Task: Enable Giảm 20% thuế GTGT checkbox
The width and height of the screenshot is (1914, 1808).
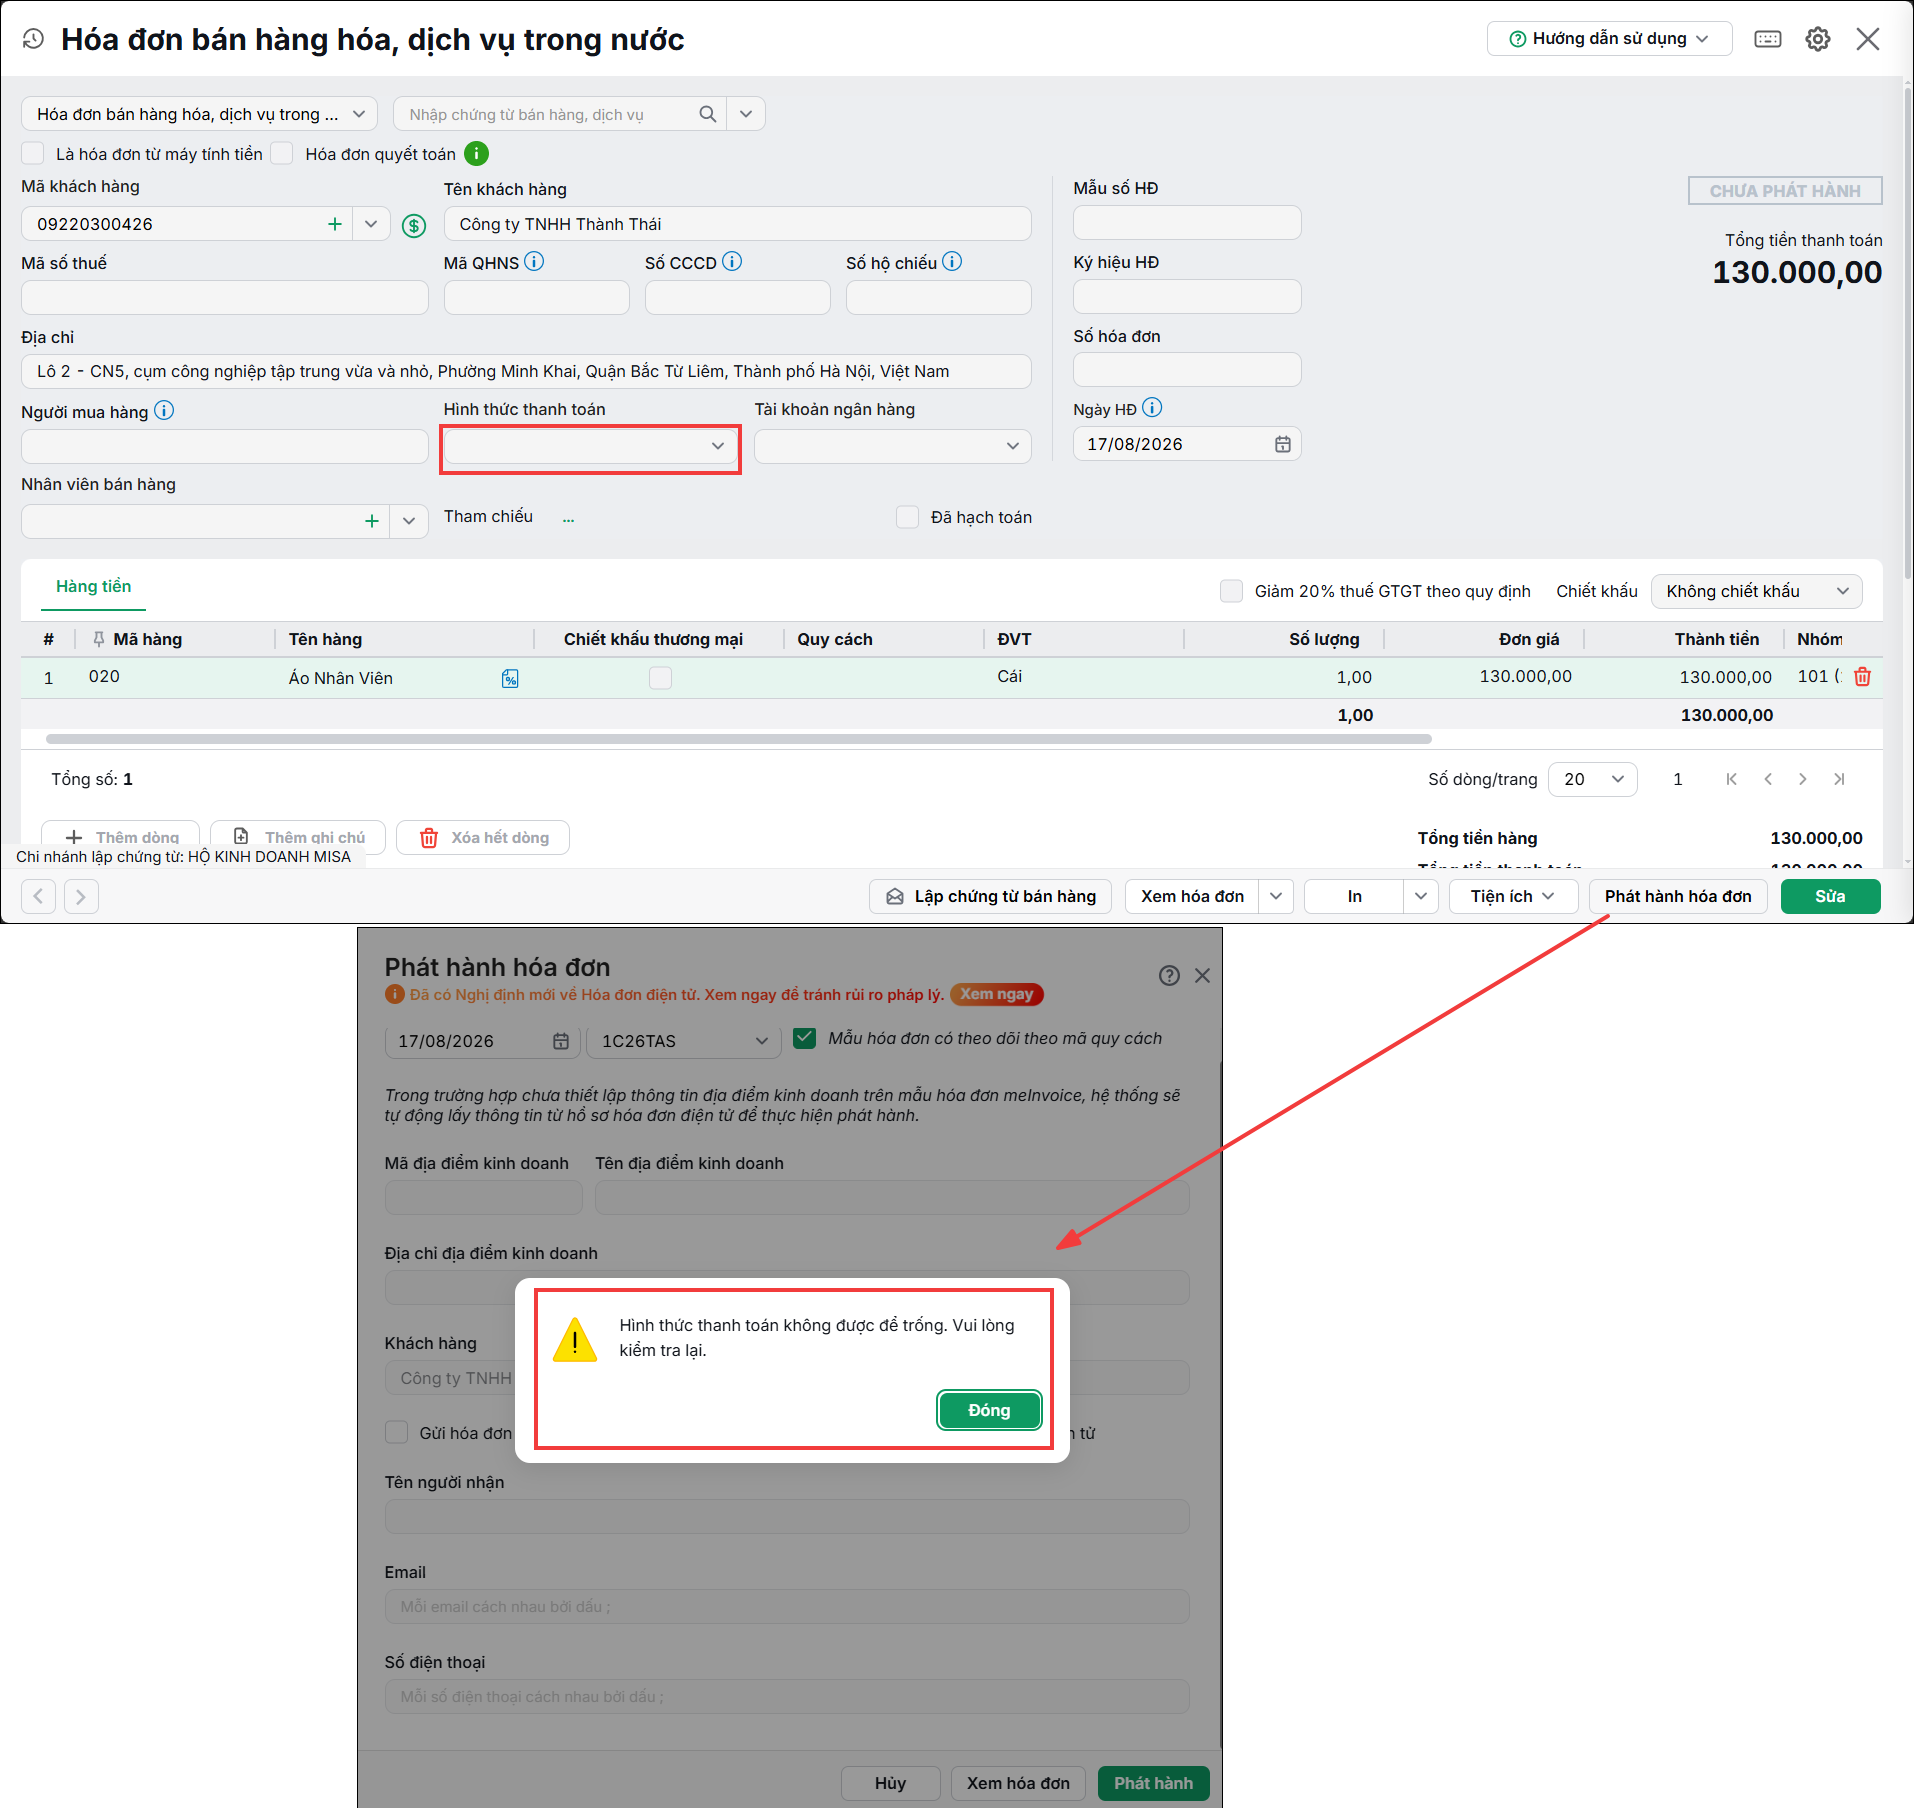Action: pos(1231,591)
